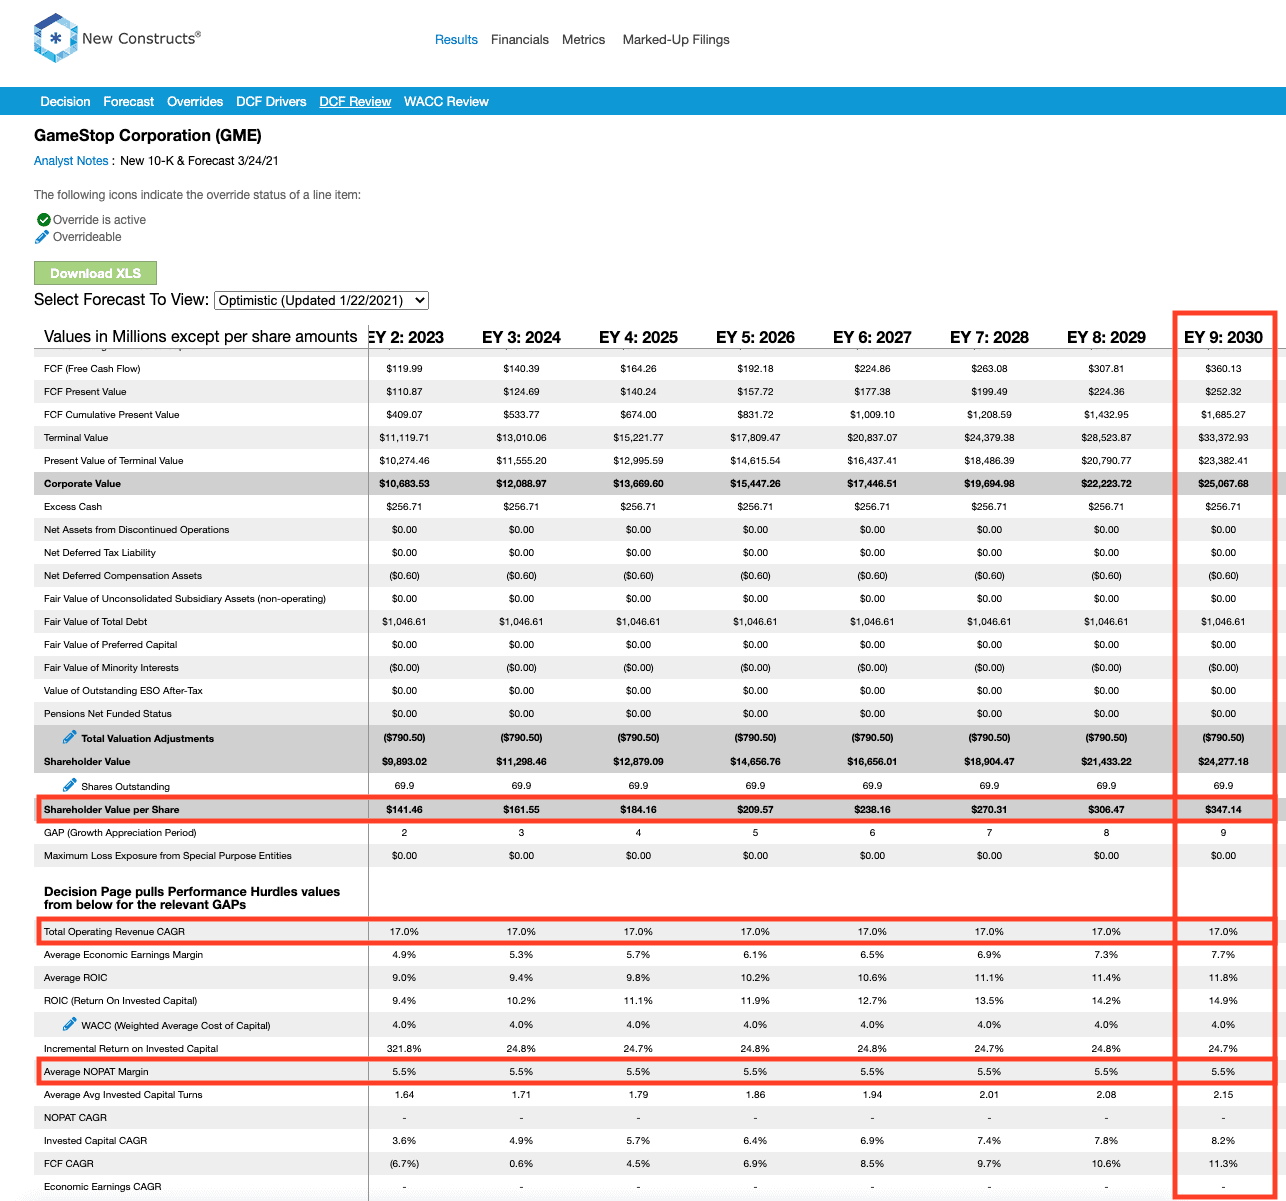Click the $33,372.93 terminal value cell
The width and height of the screenshot is (1286, 1201).
[x=1223, y=438]
